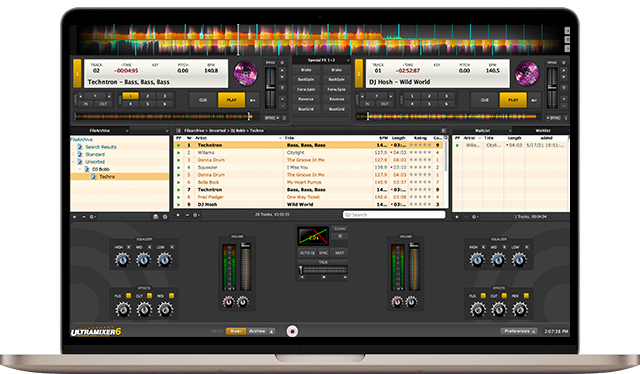This screenshot has width=640, height=374.
Task: Click the print icon under FileArchive tree
Action: pos(156,216)
